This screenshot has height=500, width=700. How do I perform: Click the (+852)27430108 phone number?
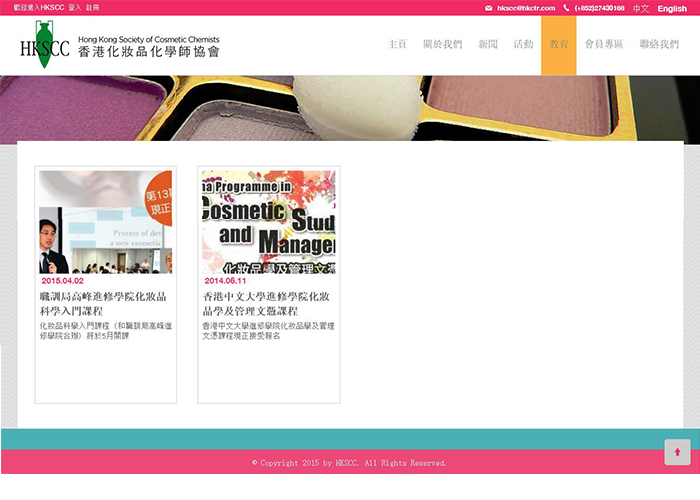click(x=600, y=8)
